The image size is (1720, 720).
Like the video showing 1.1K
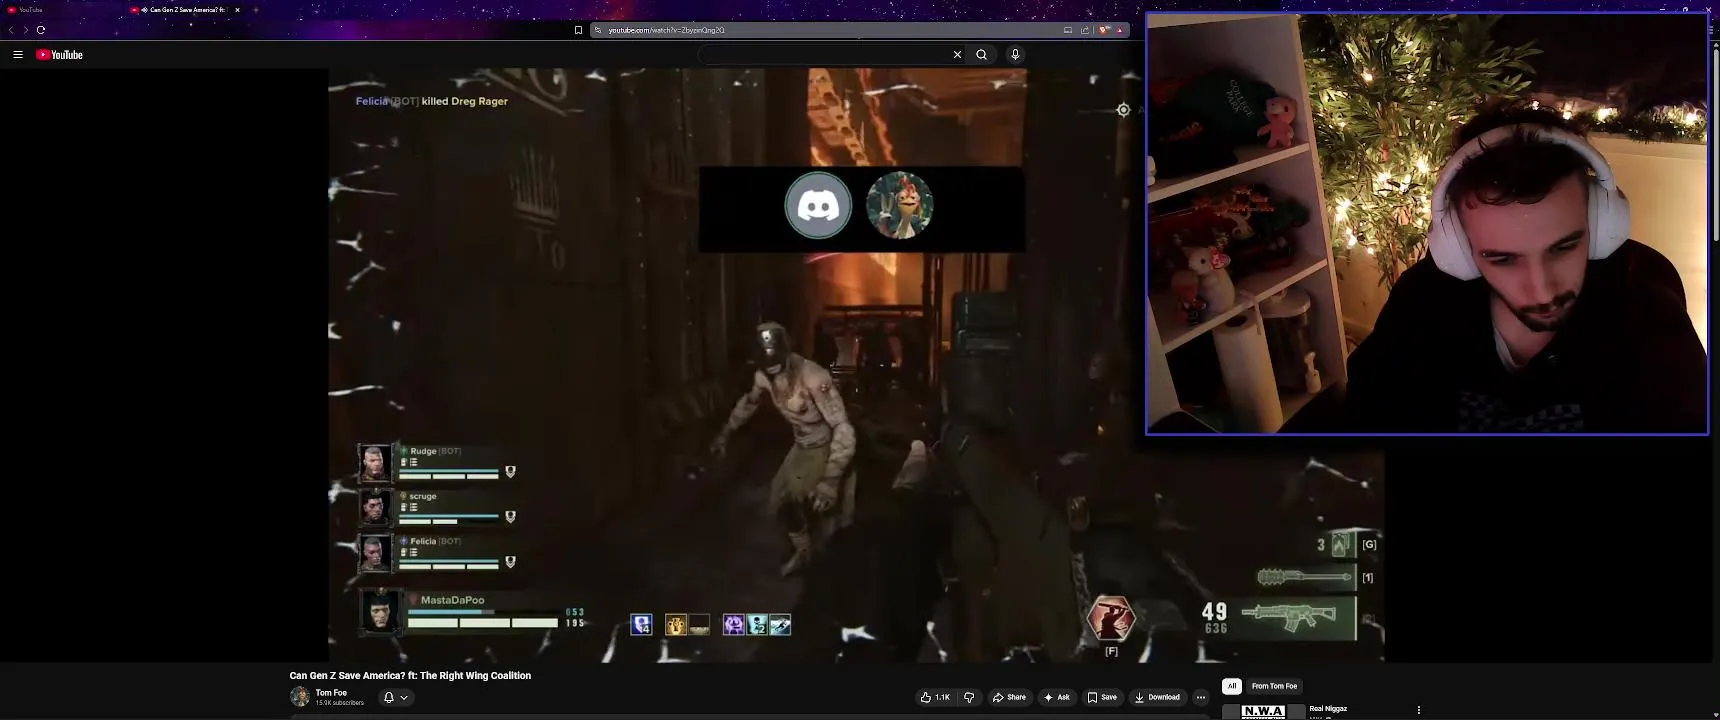pos(935,698)
